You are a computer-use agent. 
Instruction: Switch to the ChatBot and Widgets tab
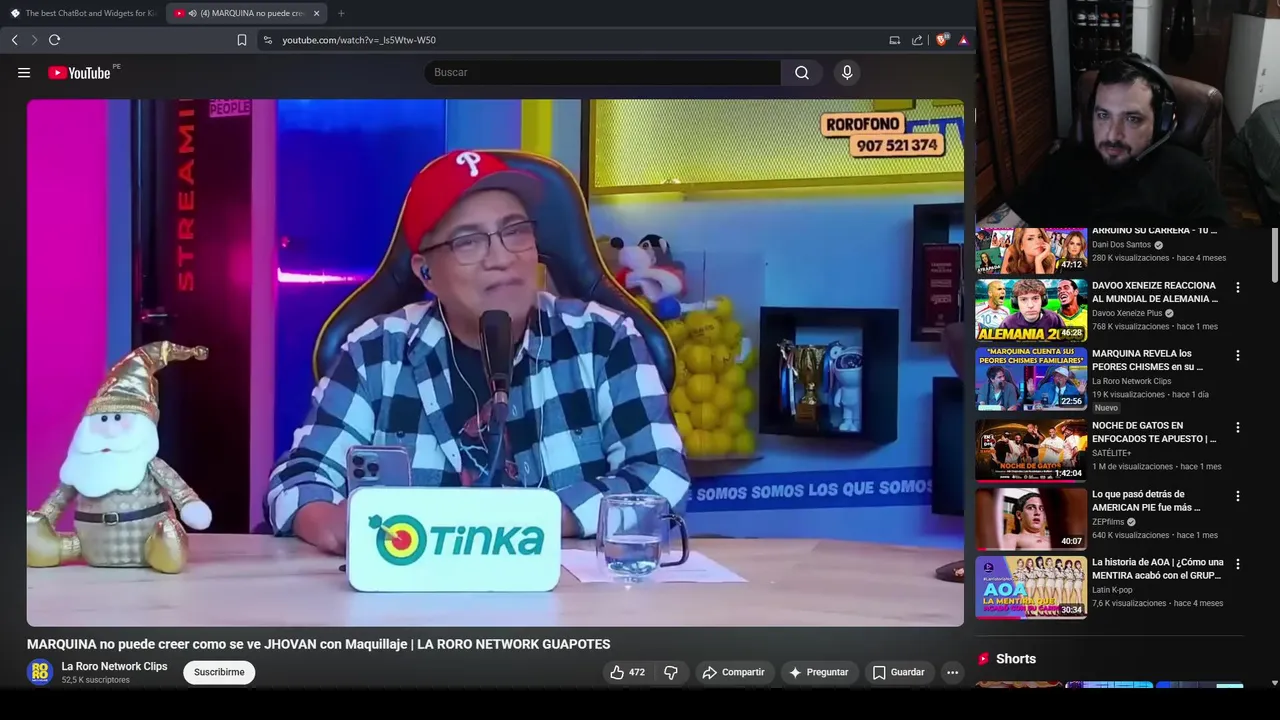83,13
